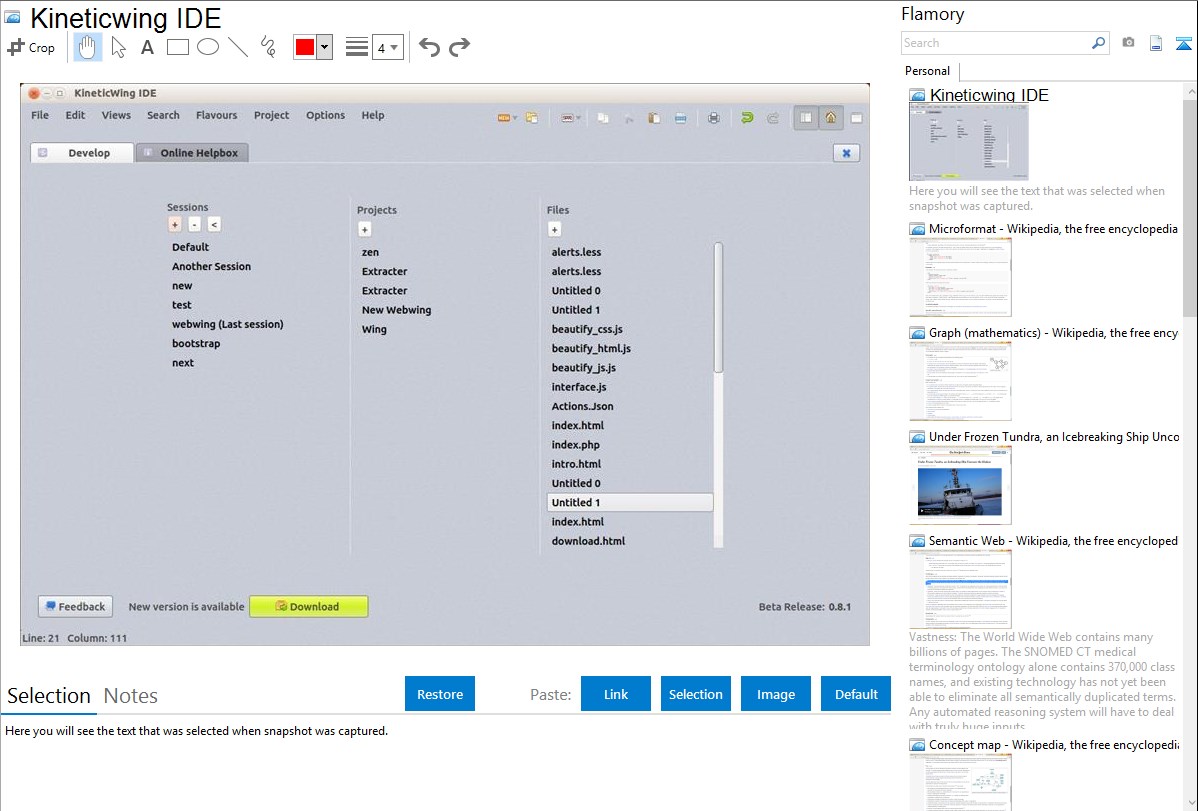Select the 'download.html' file
The width and height of the screenshot is (1198, 811).
point(588,541)
